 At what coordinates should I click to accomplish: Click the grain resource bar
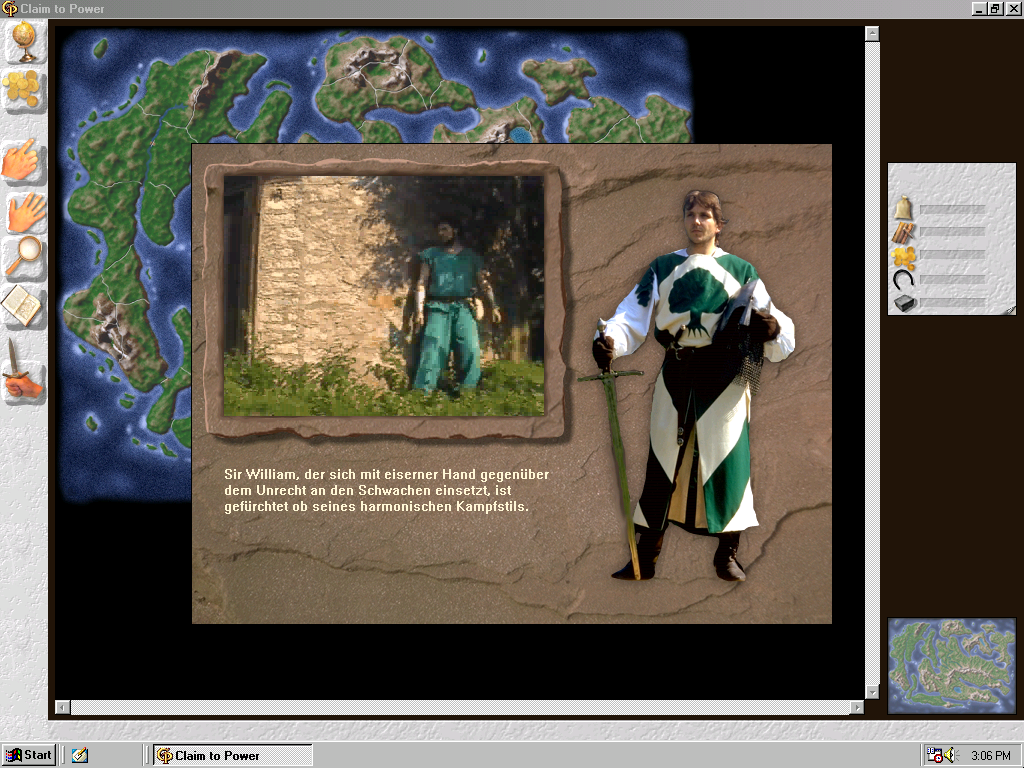coord(952,209)
